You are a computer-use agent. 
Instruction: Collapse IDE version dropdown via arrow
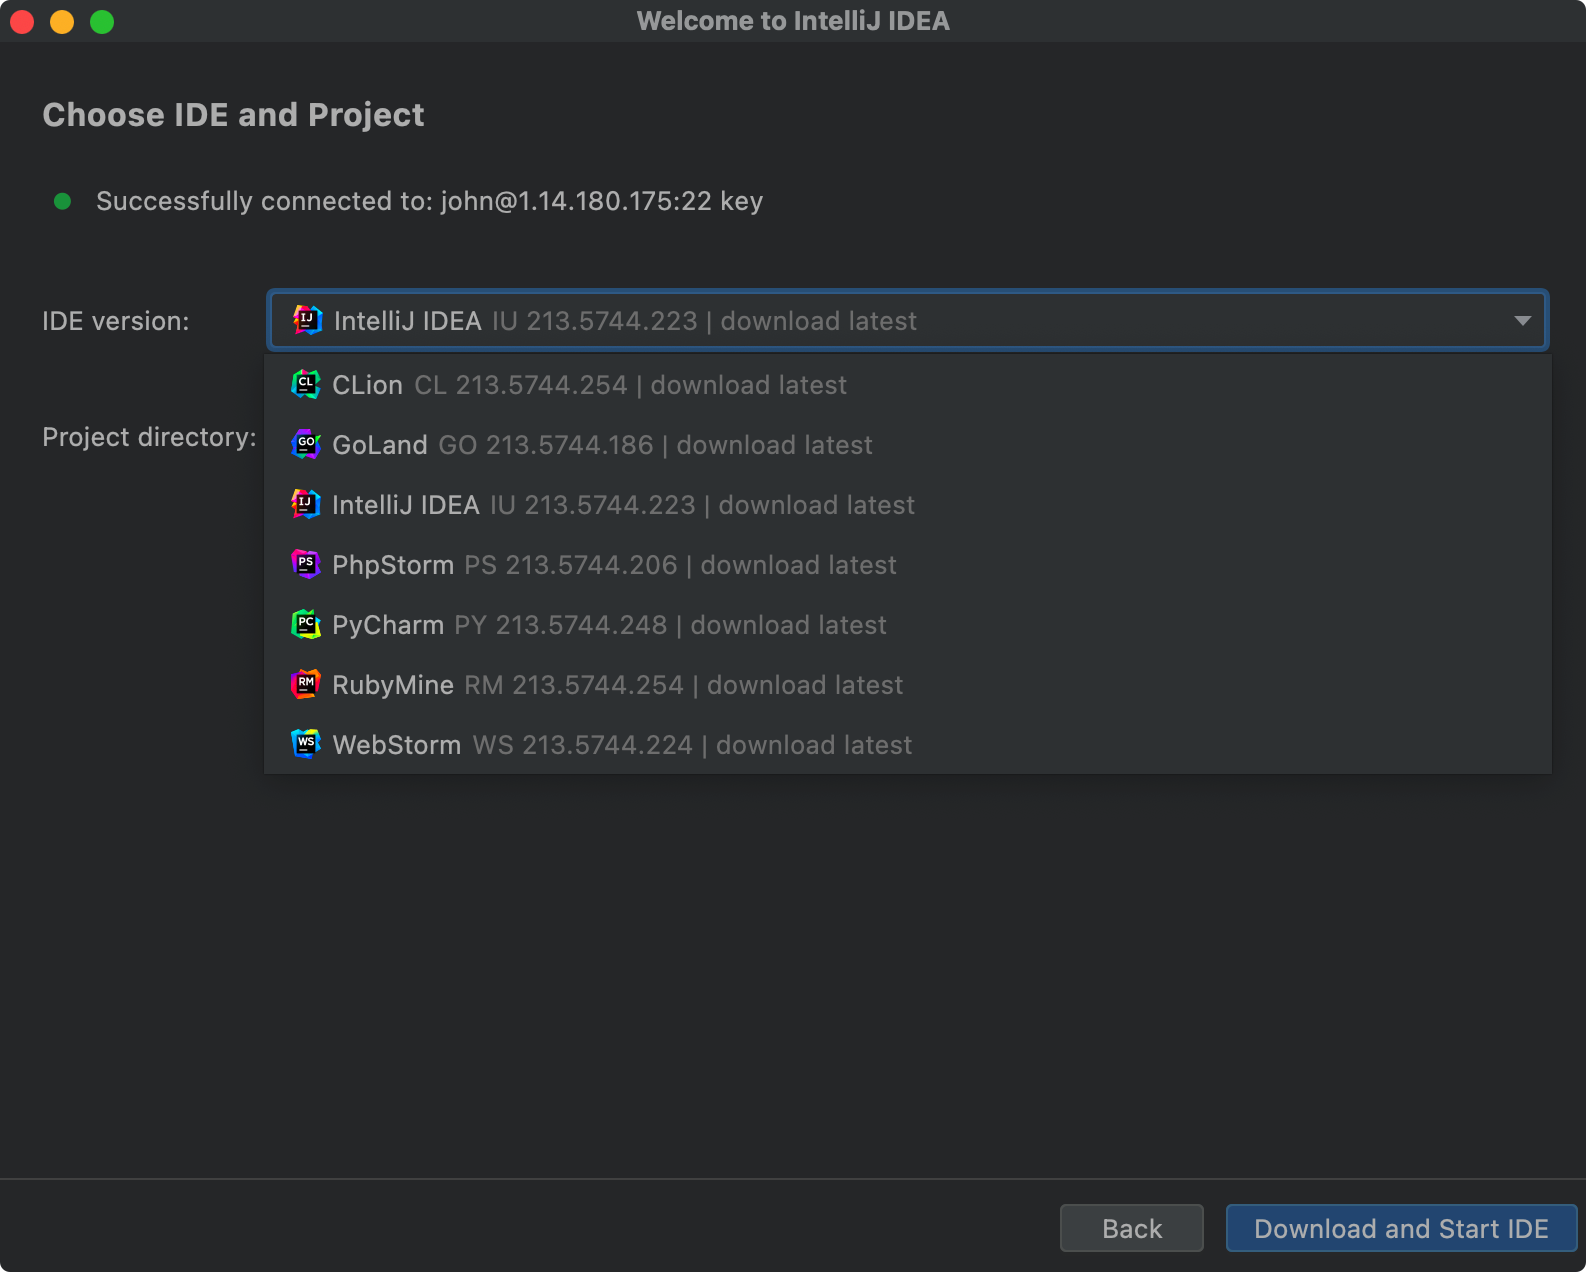(1522, 321)
